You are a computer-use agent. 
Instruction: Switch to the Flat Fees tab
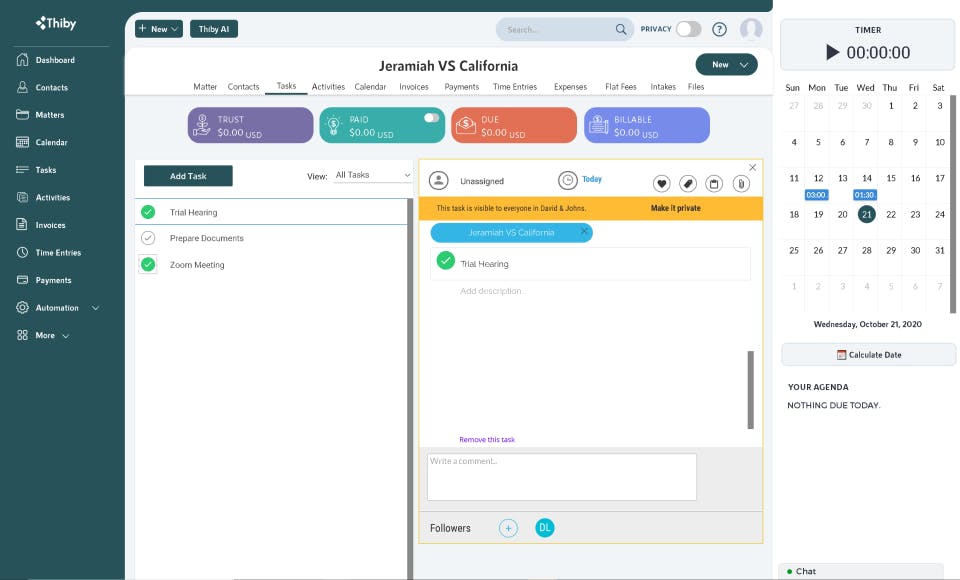click(x=621, y=87)
